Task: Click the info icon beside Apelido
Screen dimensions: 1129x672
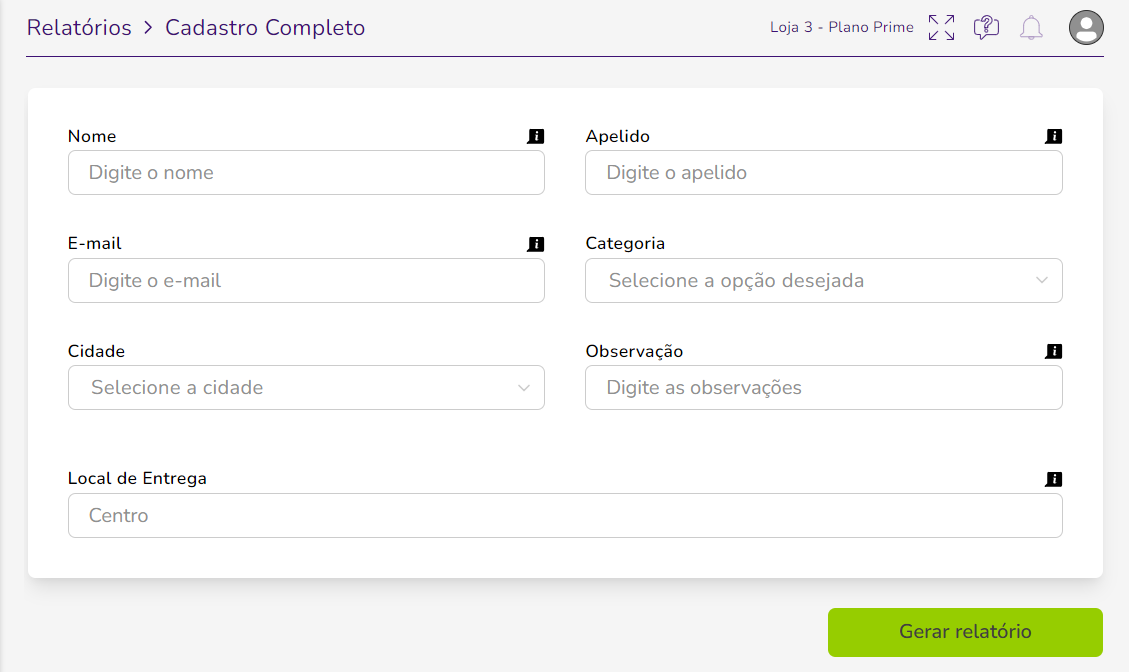Action: (x=1053, y=136)
